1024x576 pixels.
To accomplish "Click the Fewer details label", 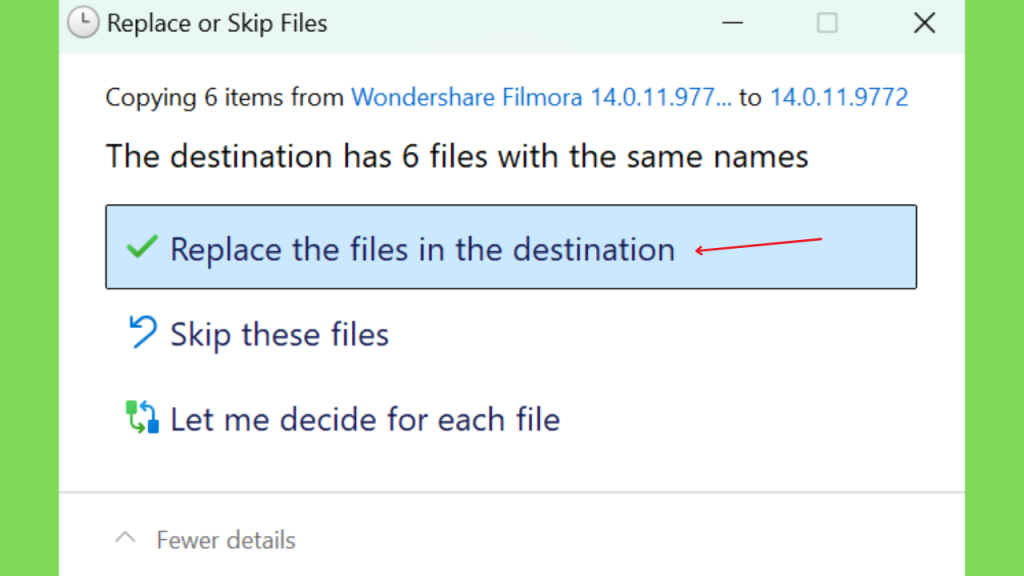I will pos(226,540).
